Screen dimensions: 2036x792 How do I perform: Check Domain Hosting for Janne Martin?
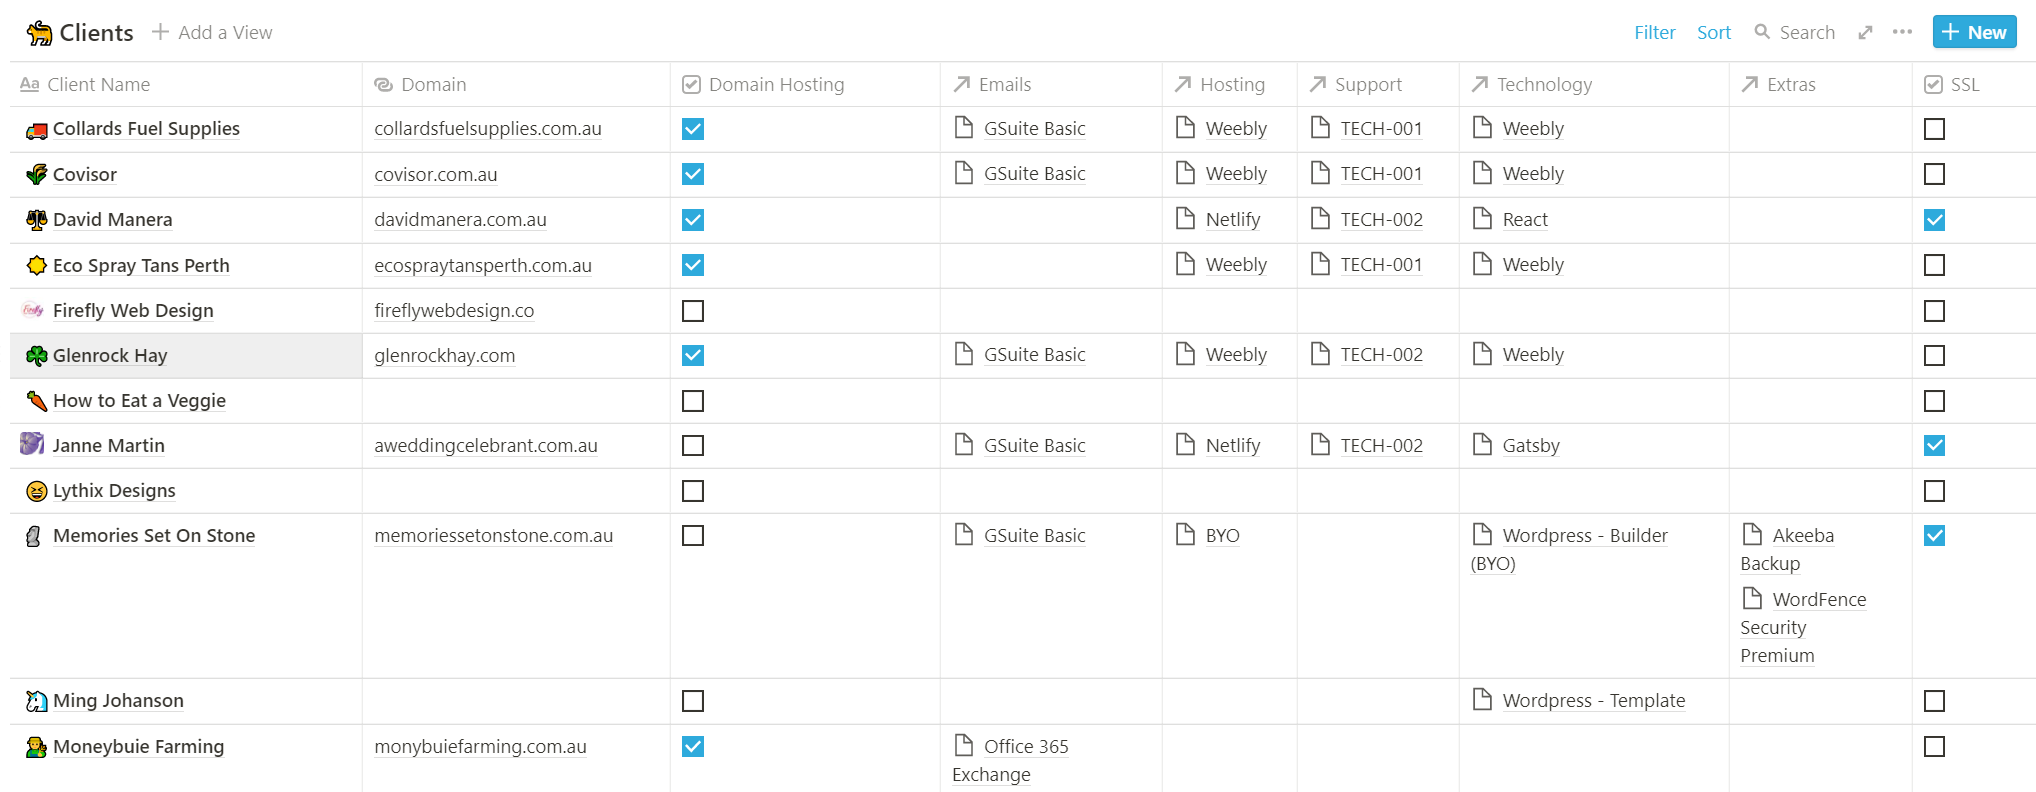click(693, 445)
